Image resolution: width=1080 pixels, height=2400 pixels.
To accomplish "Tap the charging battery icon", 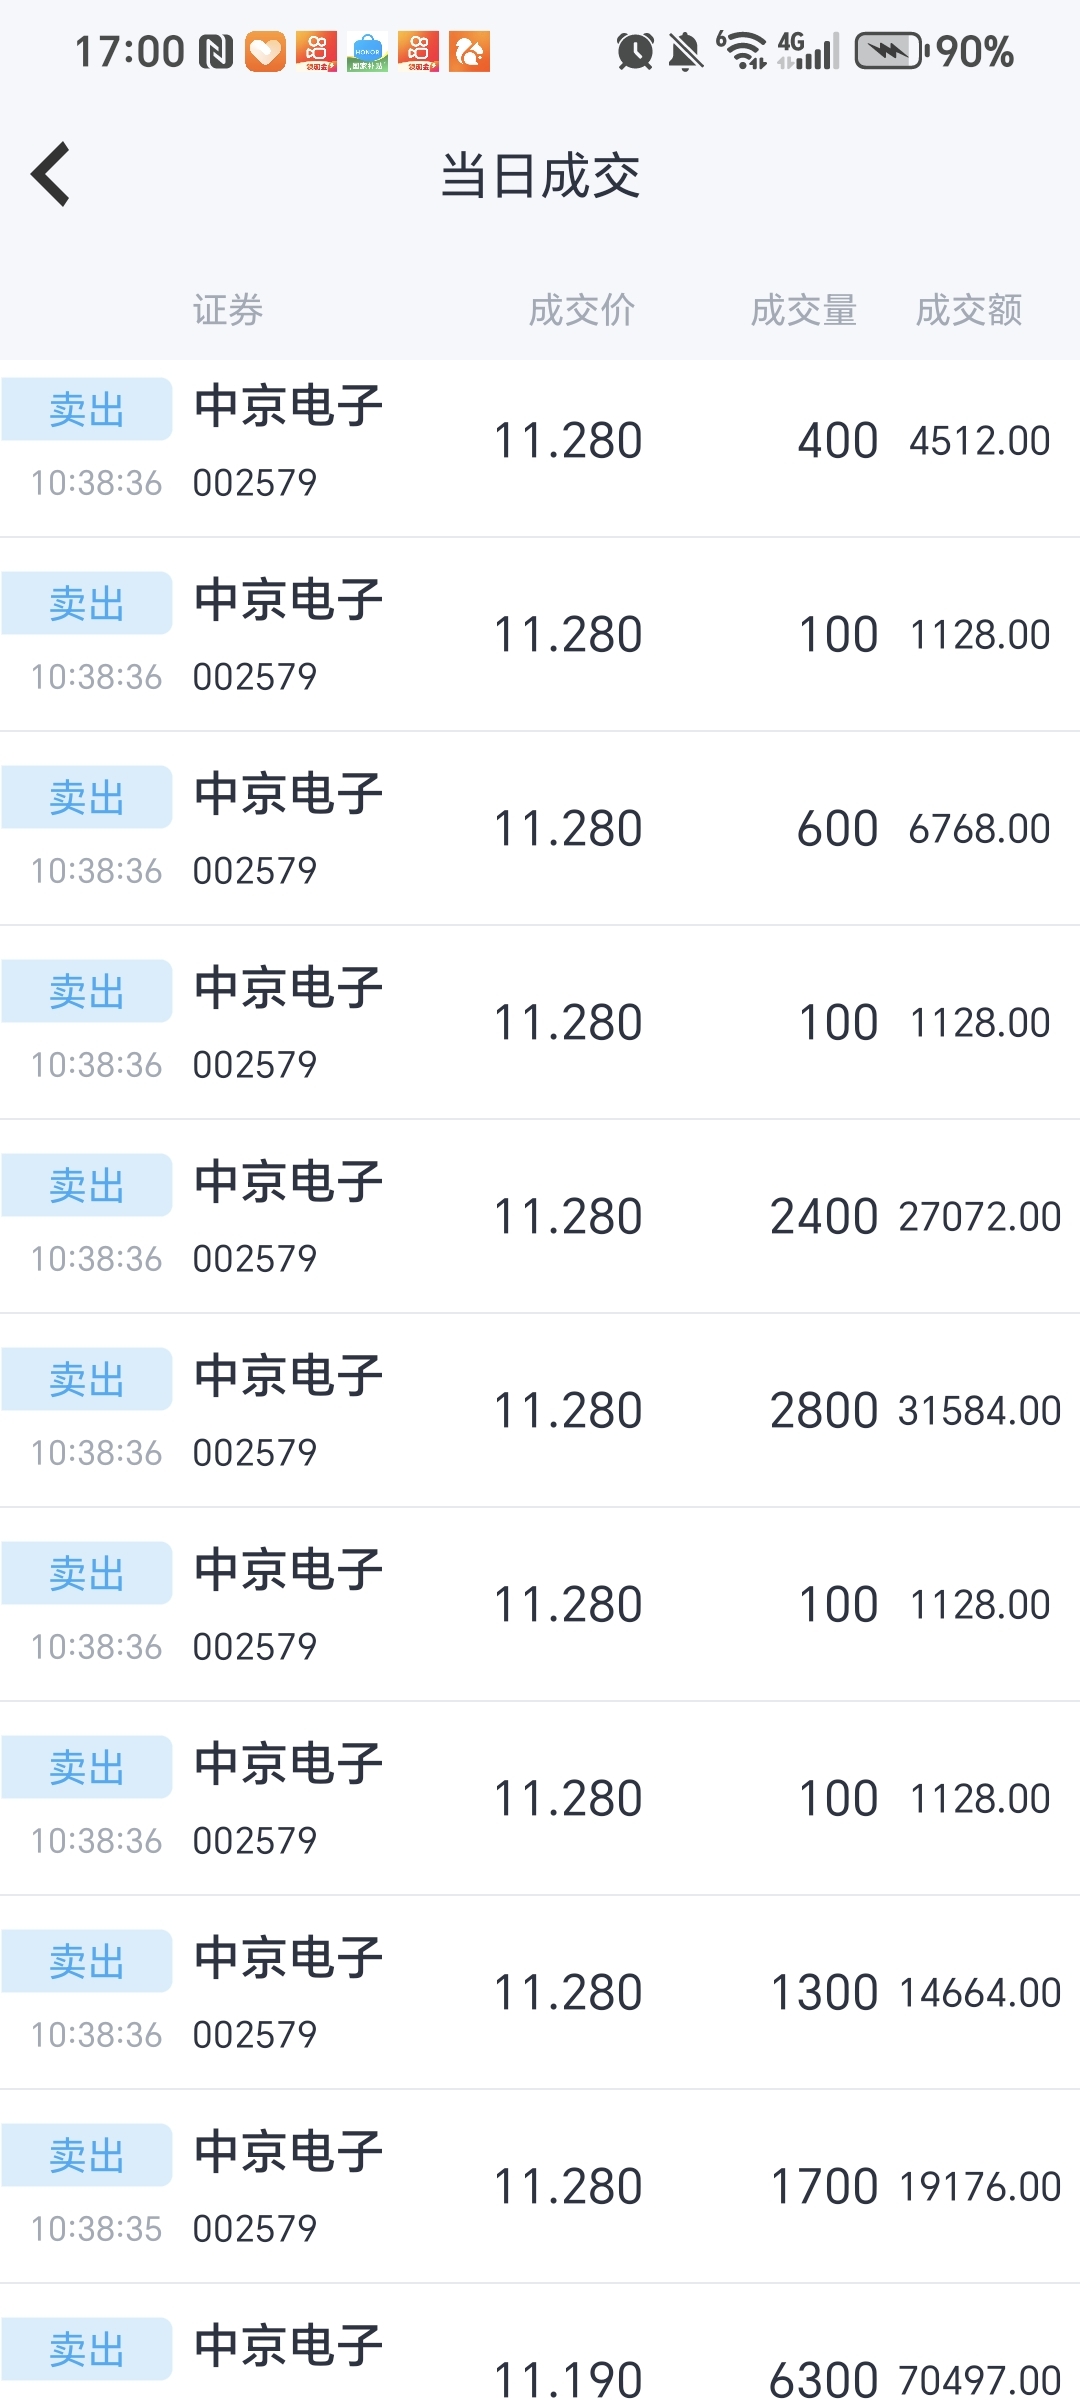I will pyautogui.click(x=889, y=51).
